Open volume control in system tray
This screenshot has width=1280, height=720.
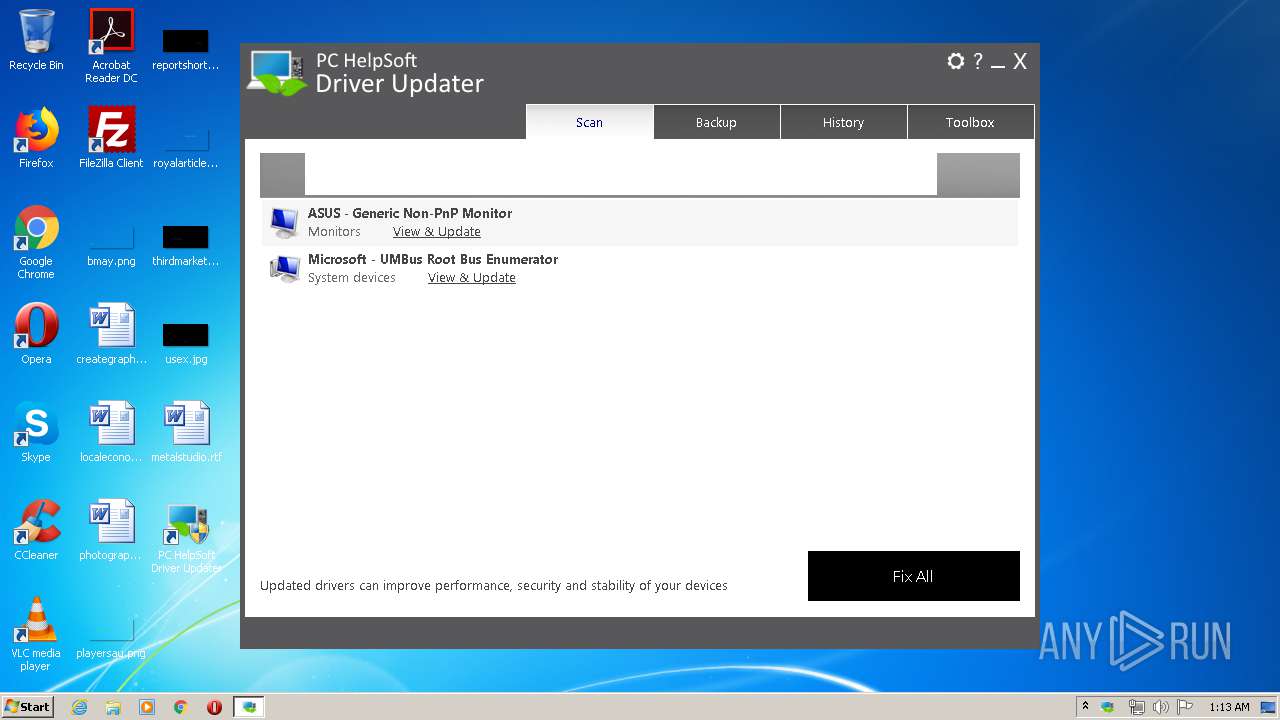pos(1160,707)
